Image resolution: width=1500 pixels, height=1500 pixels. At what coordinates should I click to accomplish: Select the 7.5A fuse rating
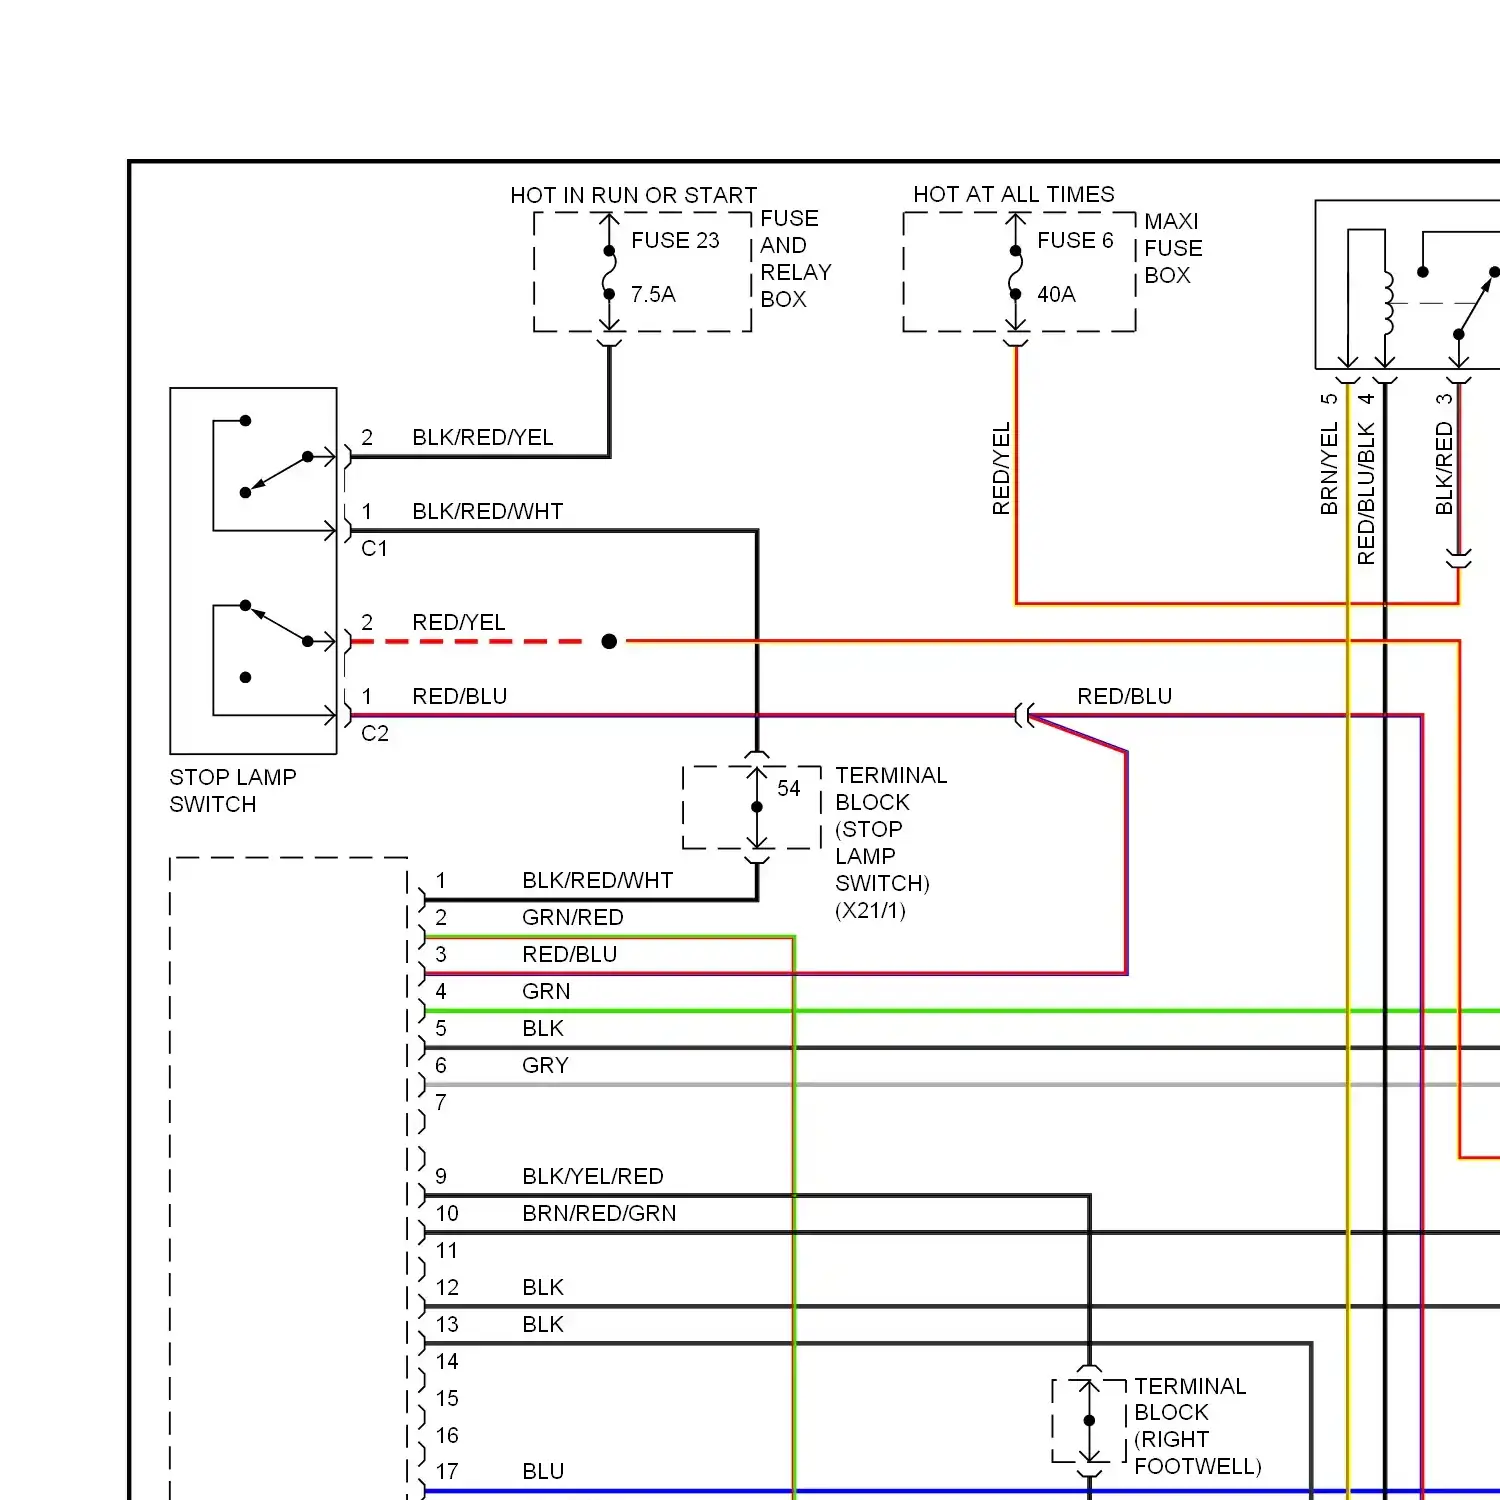point(653,294)
